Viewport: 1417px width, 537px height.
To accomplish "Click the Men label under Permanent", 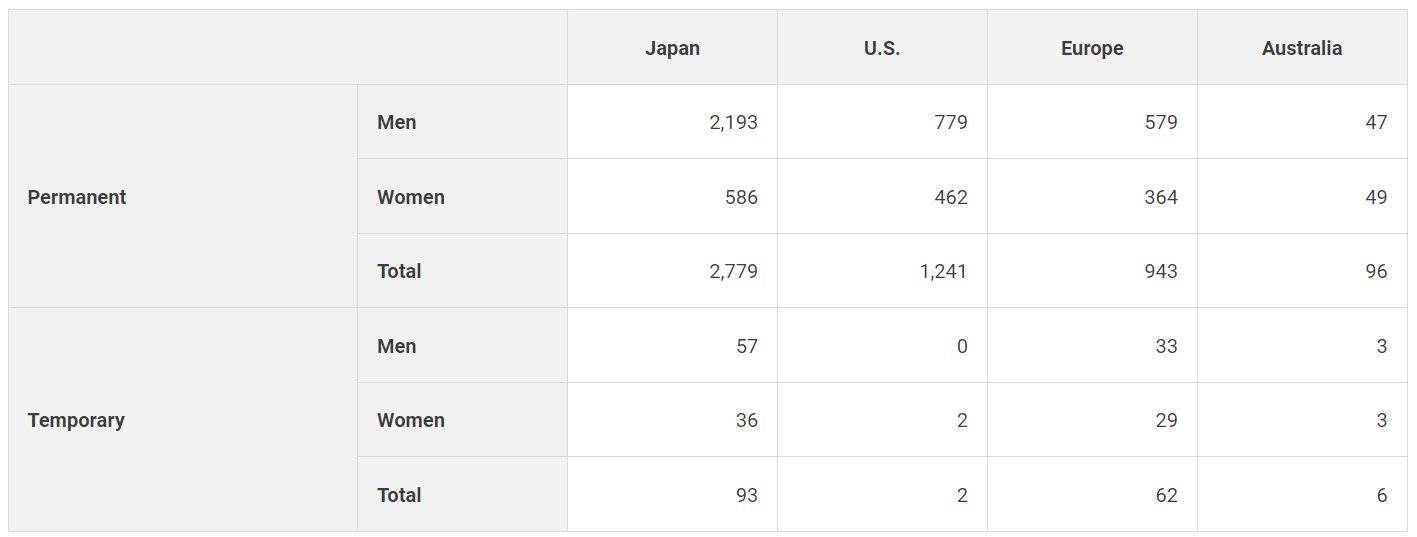I will coord(397,122).
